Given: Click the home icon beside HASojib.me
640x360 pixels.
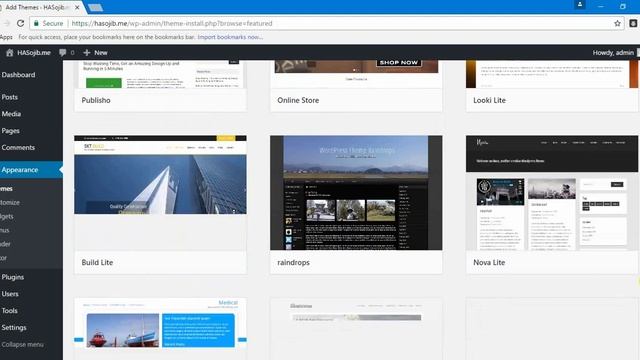Looking at the screenshot, I should (x=9, y=53).
